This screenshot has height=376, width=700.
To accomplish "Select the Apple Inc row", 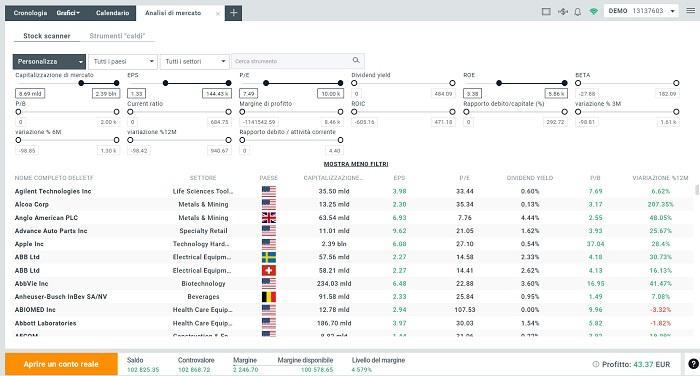I will [351, 244].
